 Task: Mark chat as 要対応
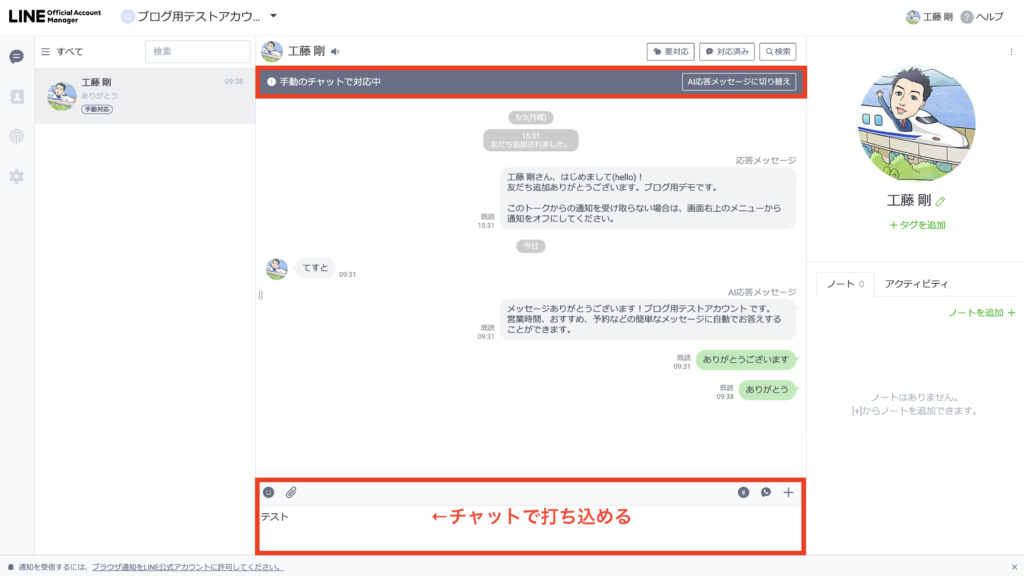click(x=670, y=51)
